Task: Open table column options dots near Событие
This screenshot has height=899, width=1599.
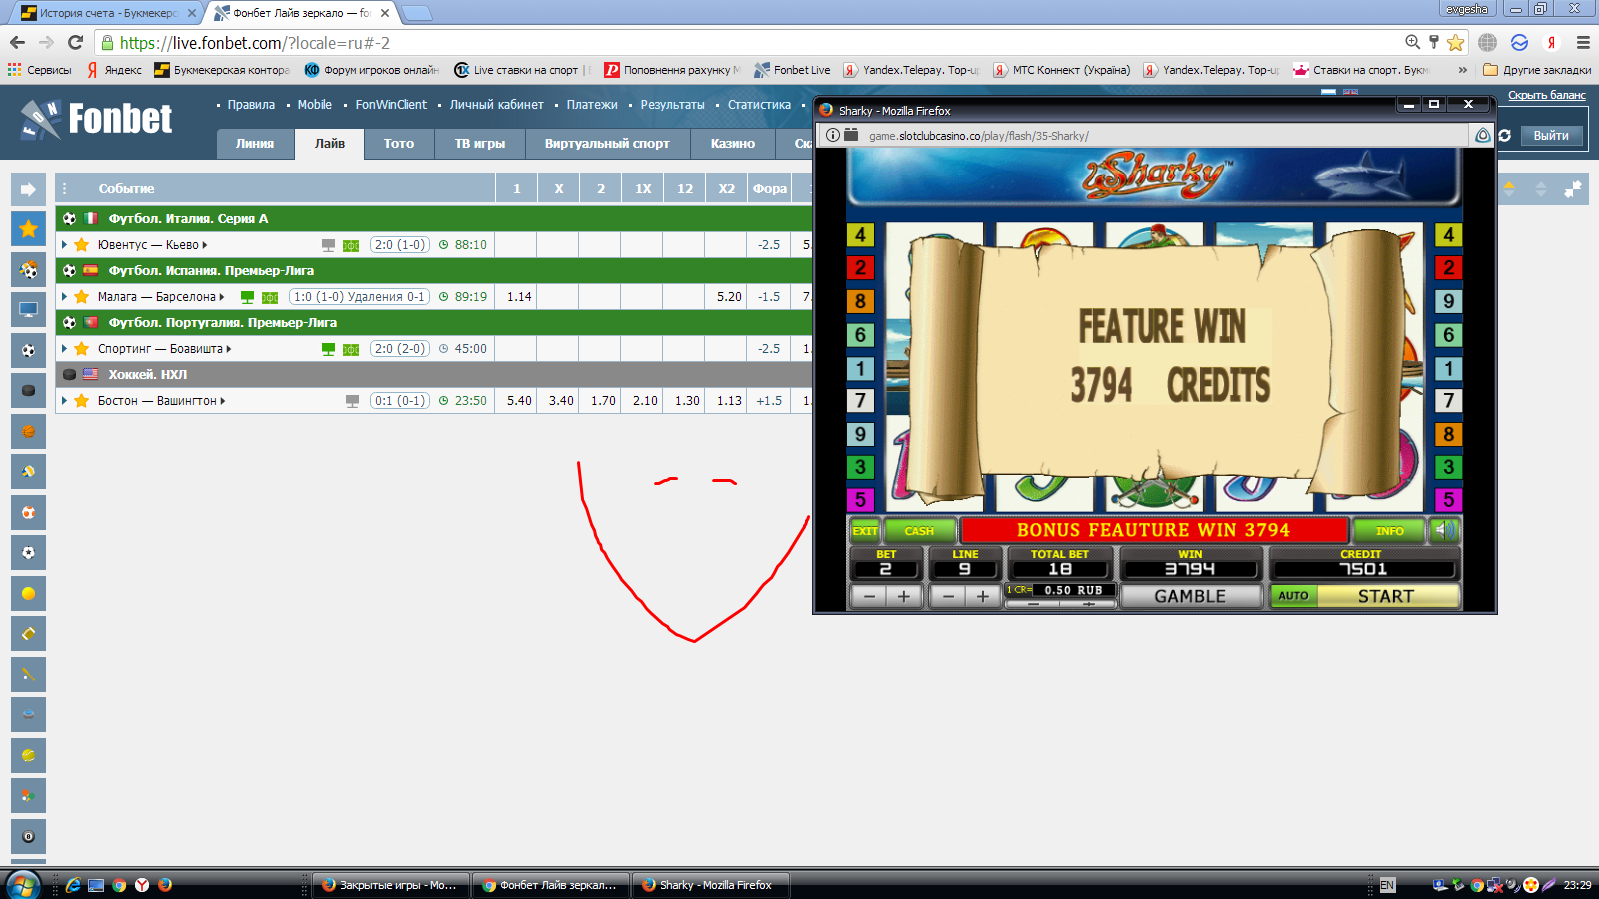Action: [65, 188]
